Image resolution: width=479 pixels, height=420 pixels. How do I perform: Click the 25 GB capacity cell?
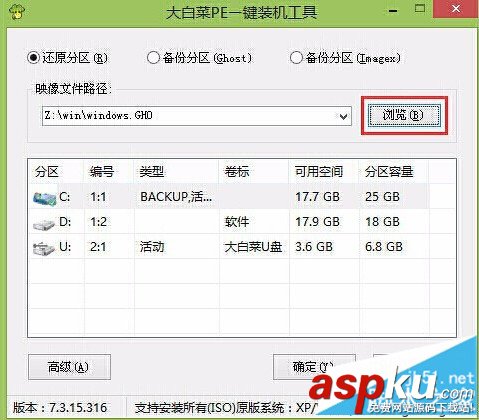382,197
